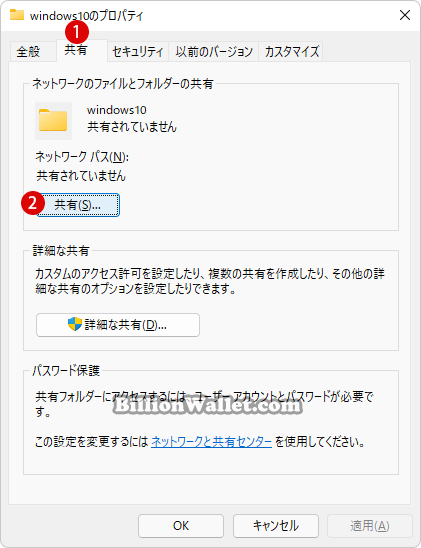Click the 共有(S)... button

pyautogui.click(x=78, y=205)
